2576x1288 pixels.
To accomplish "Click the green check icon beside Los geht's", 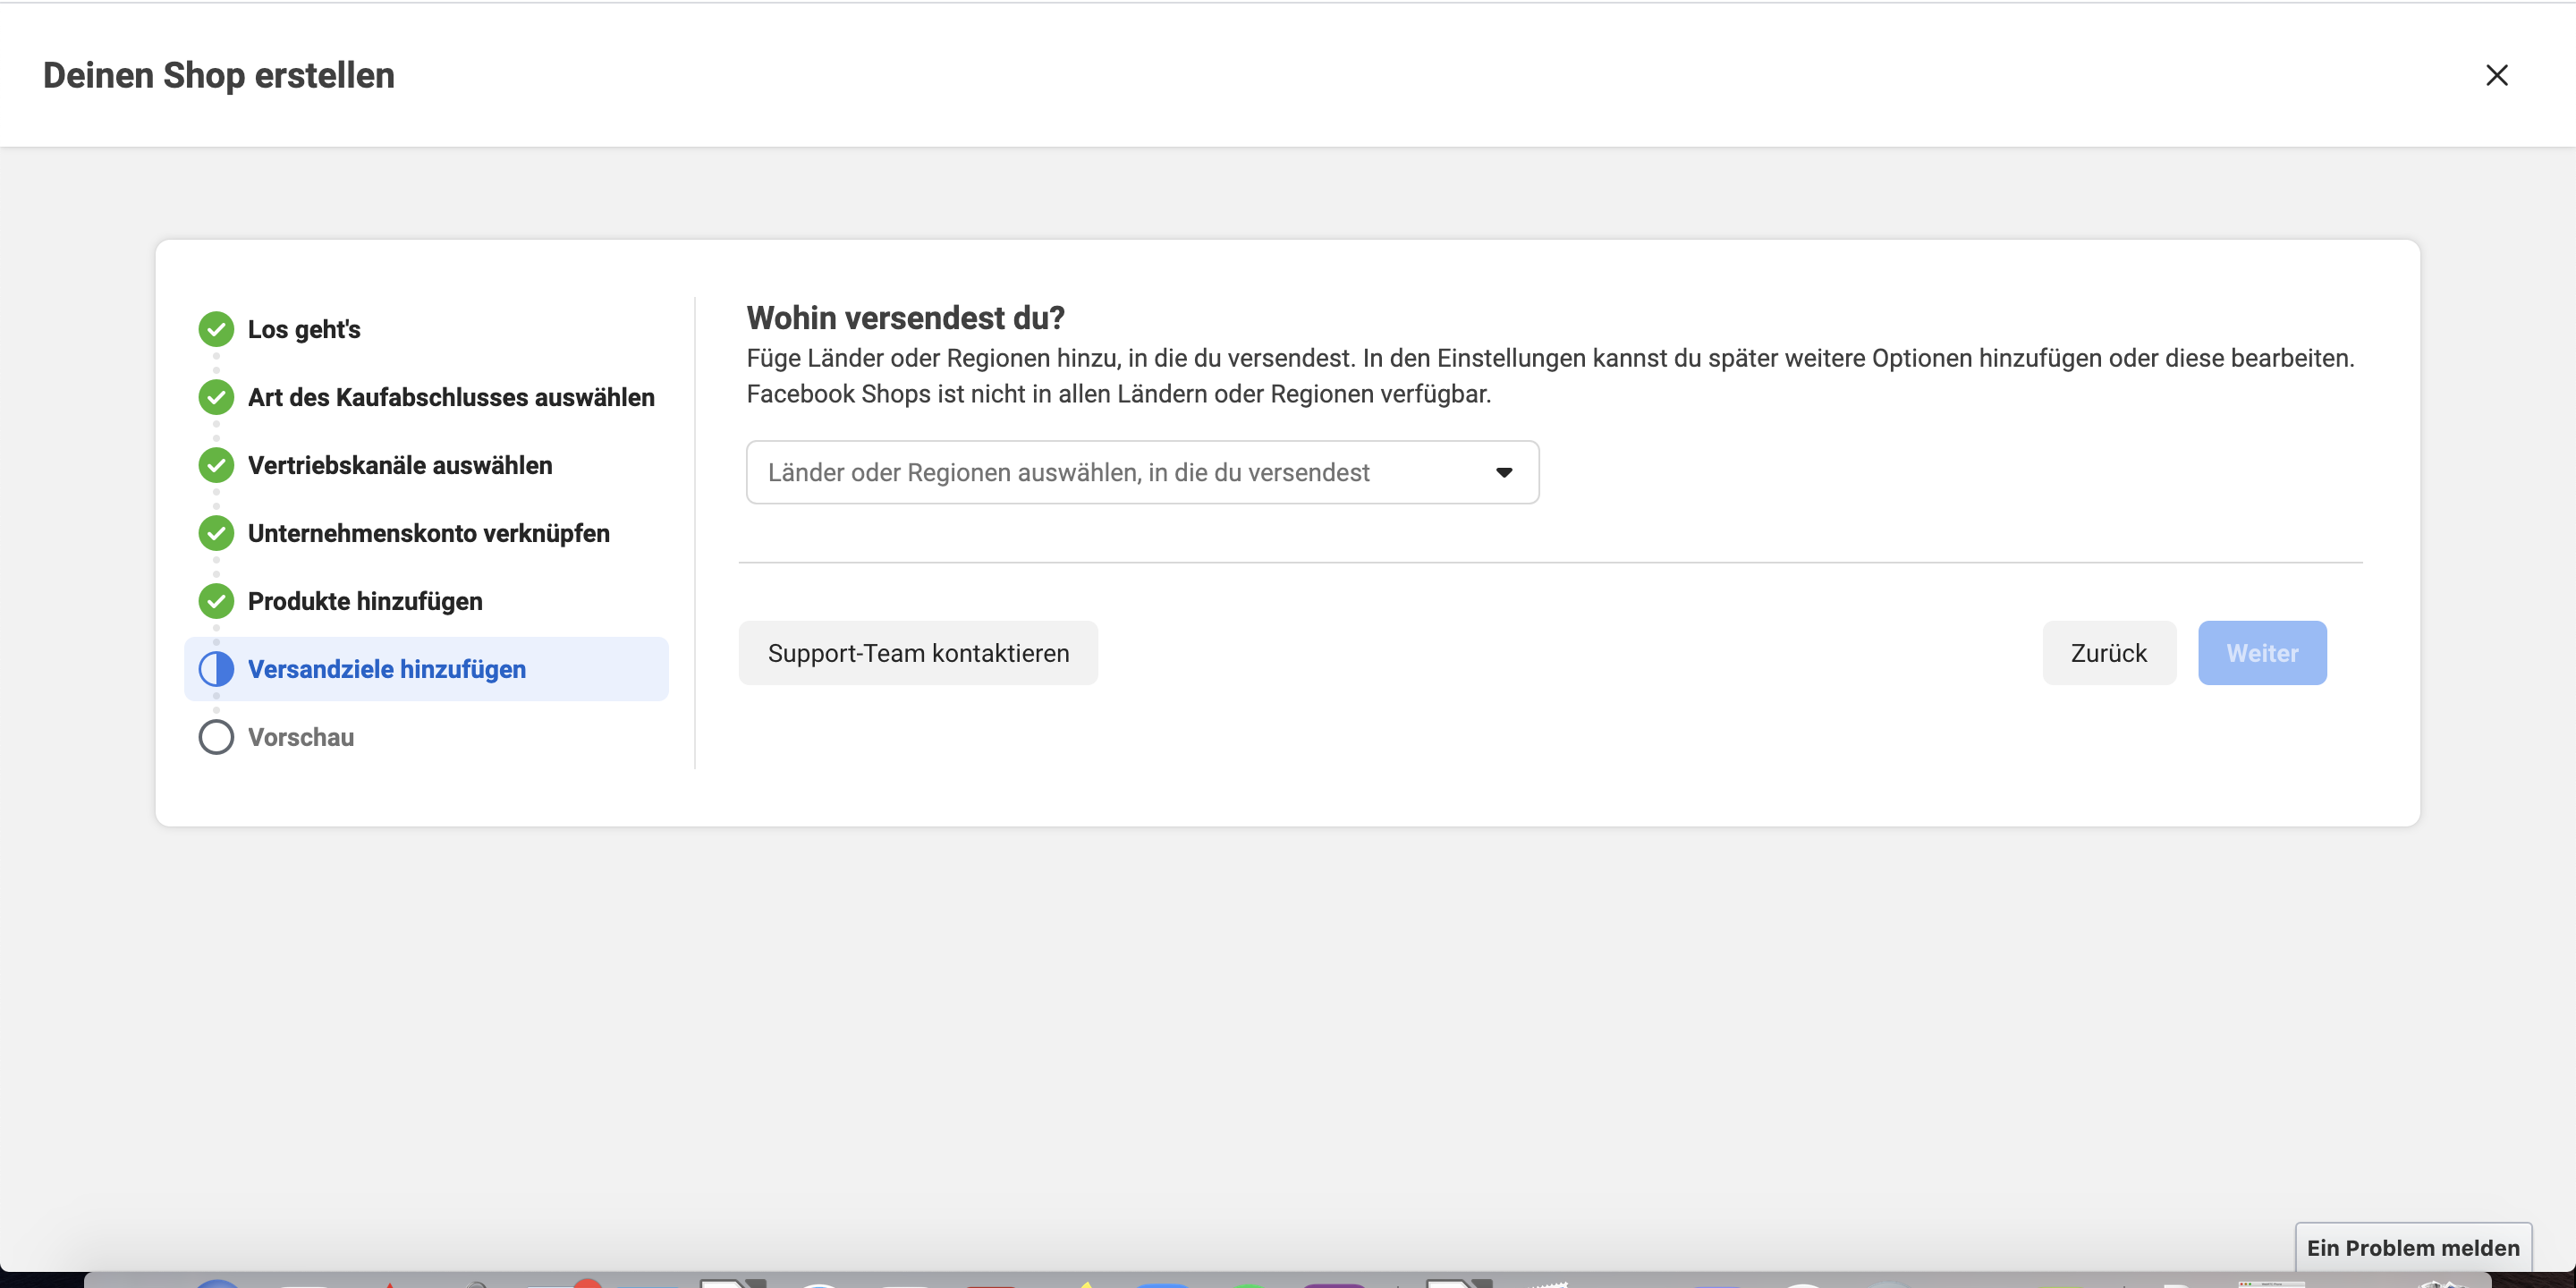I will (x=216, y=329).
